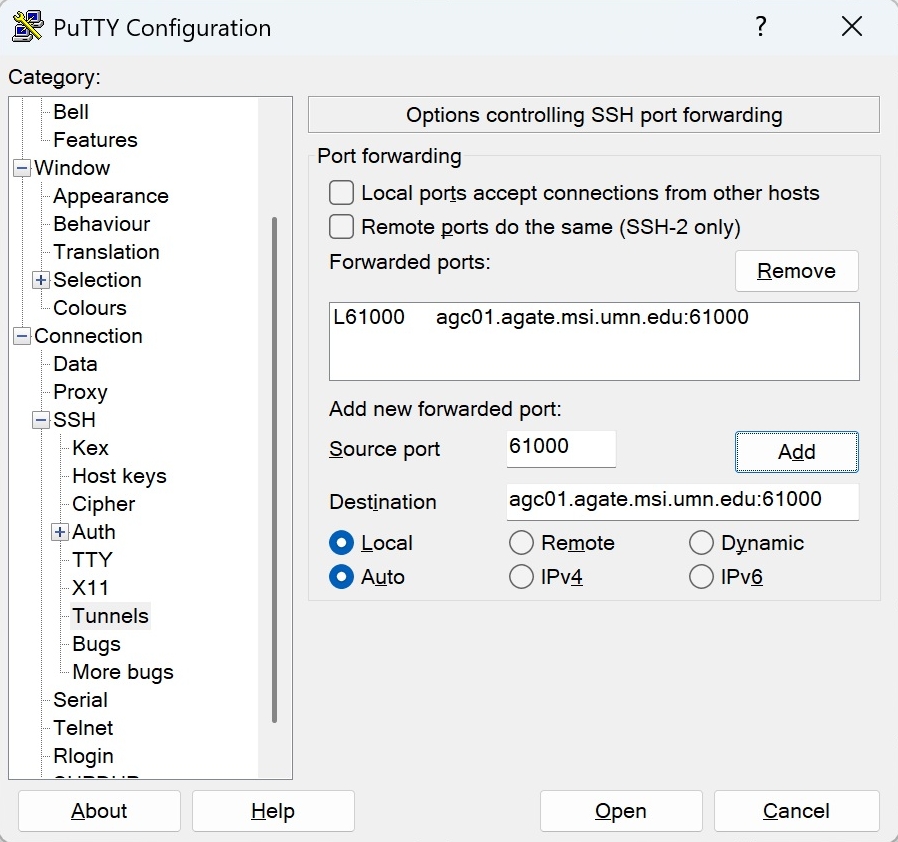Screen dimensions: 898x842
Task: Click the PuTTY icon in the title bar
Action: [27, 26]
